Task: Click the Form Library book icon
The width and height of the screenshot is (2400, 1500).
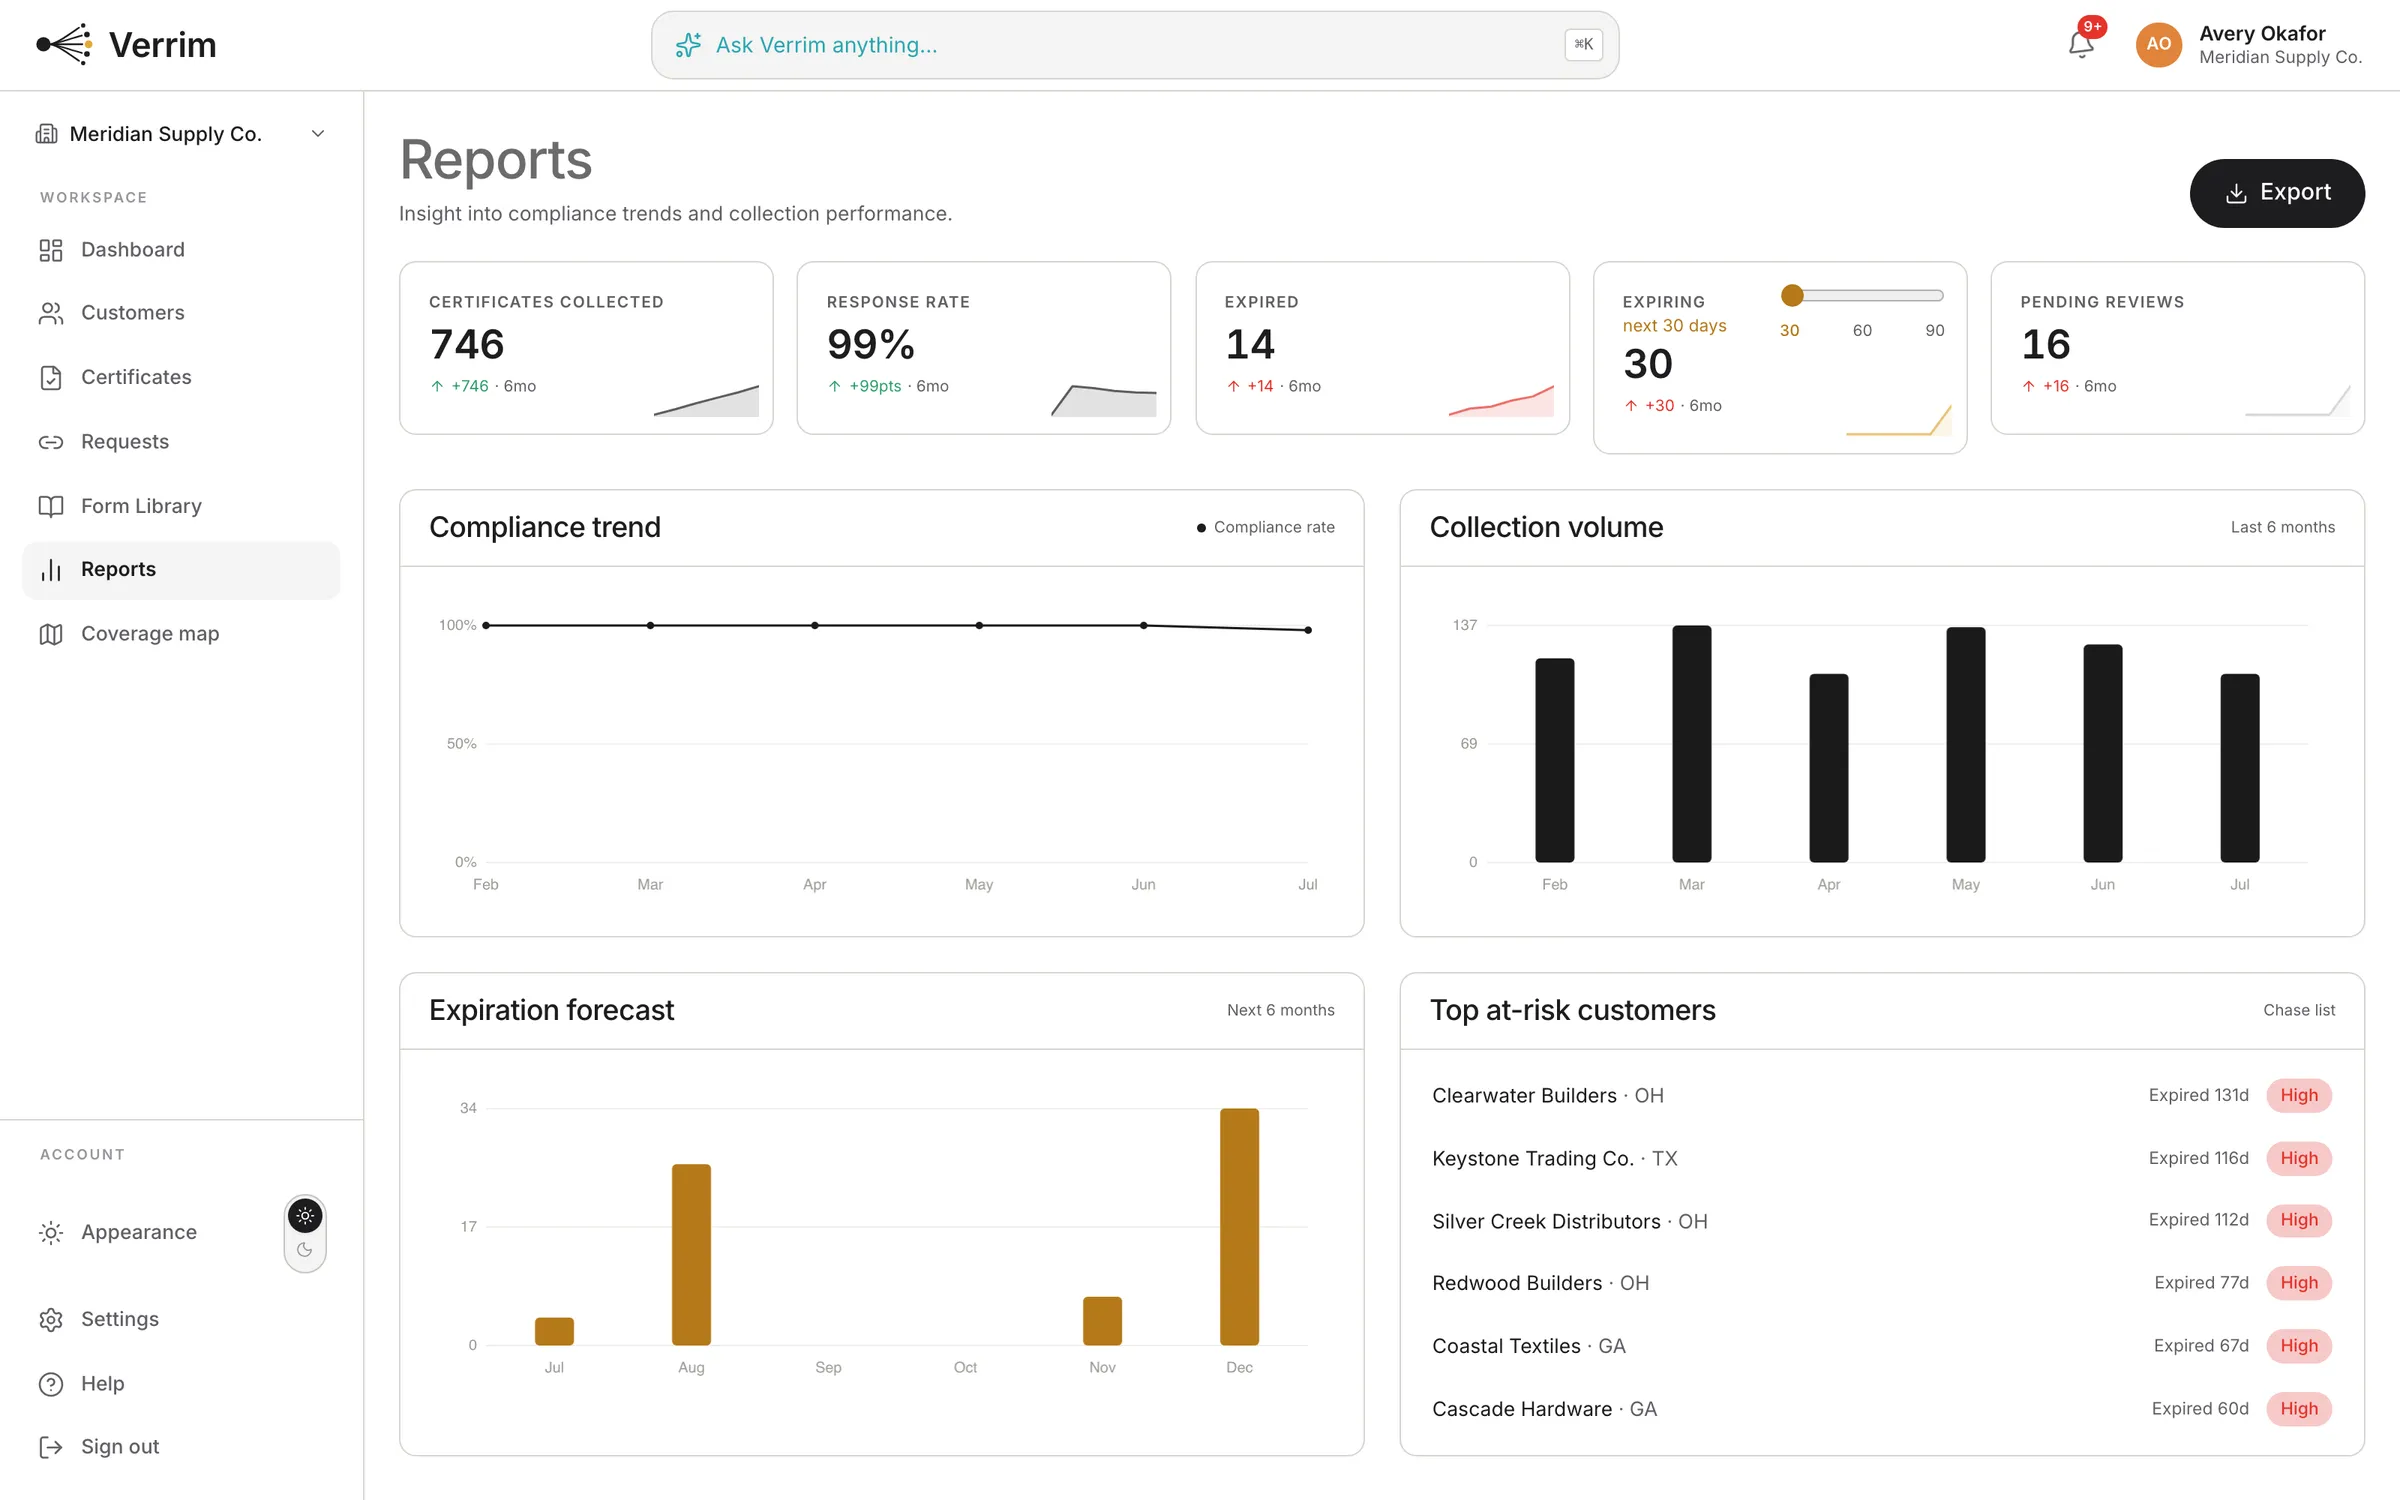Action: pyautogui.click(x=51, y=506)
